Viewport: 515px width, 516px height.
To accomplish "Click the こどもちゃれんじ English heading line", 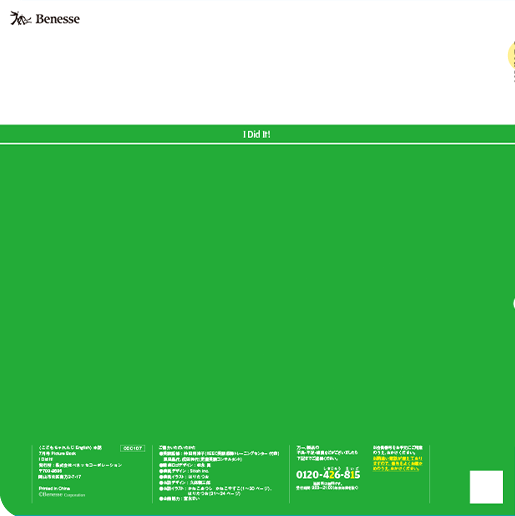I will click(70, 448).
